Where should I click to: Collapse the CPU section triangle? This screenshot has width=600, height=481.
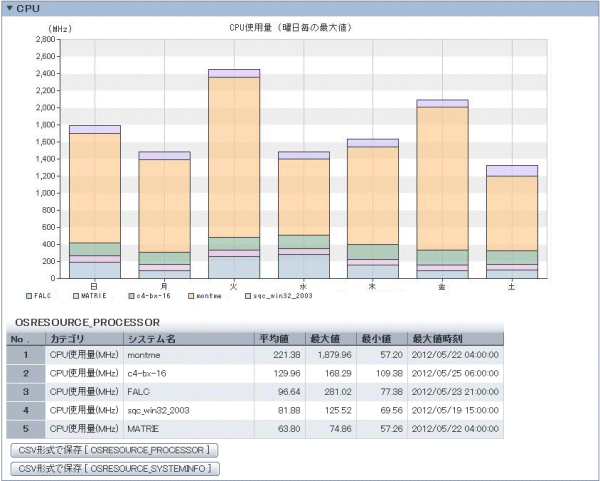pyautogui.click(x=9, y=8)
